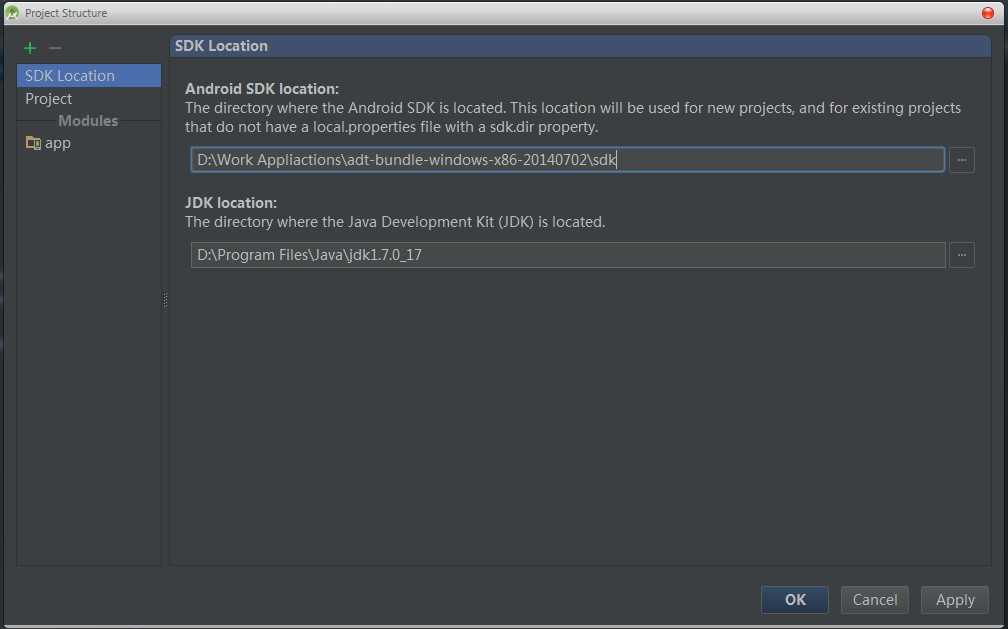Close the Project Structure dialog window
The image size is (1008, 629).
click(988, 13)
